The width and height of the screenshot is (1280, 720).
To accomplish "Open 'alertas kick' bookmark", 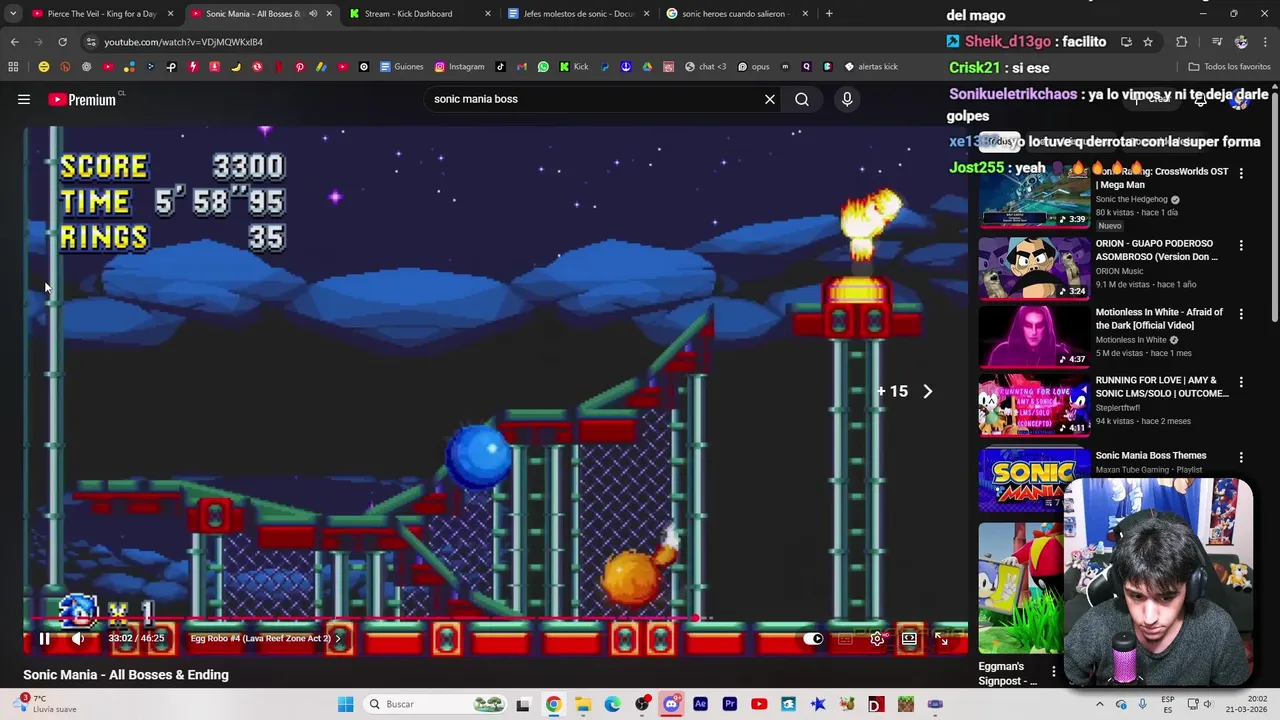I will 871,67.
